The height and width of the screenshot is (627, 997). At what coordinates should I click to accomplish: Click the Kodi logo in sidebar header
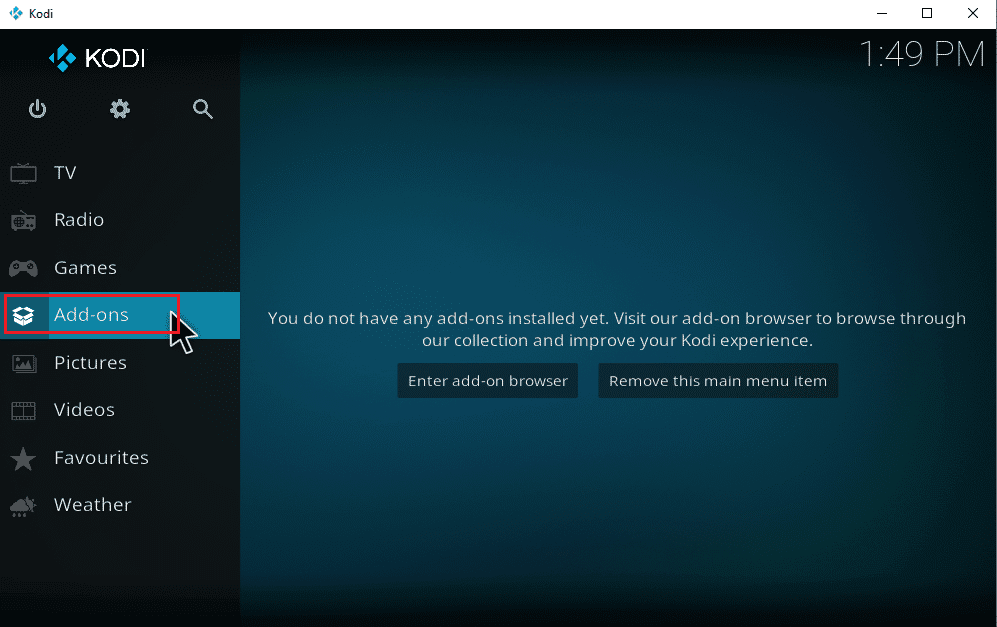point(97,59)
